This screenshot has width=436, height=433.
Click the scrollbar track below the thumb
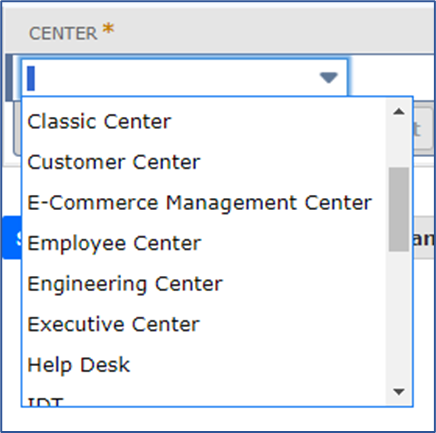point(399,317)
